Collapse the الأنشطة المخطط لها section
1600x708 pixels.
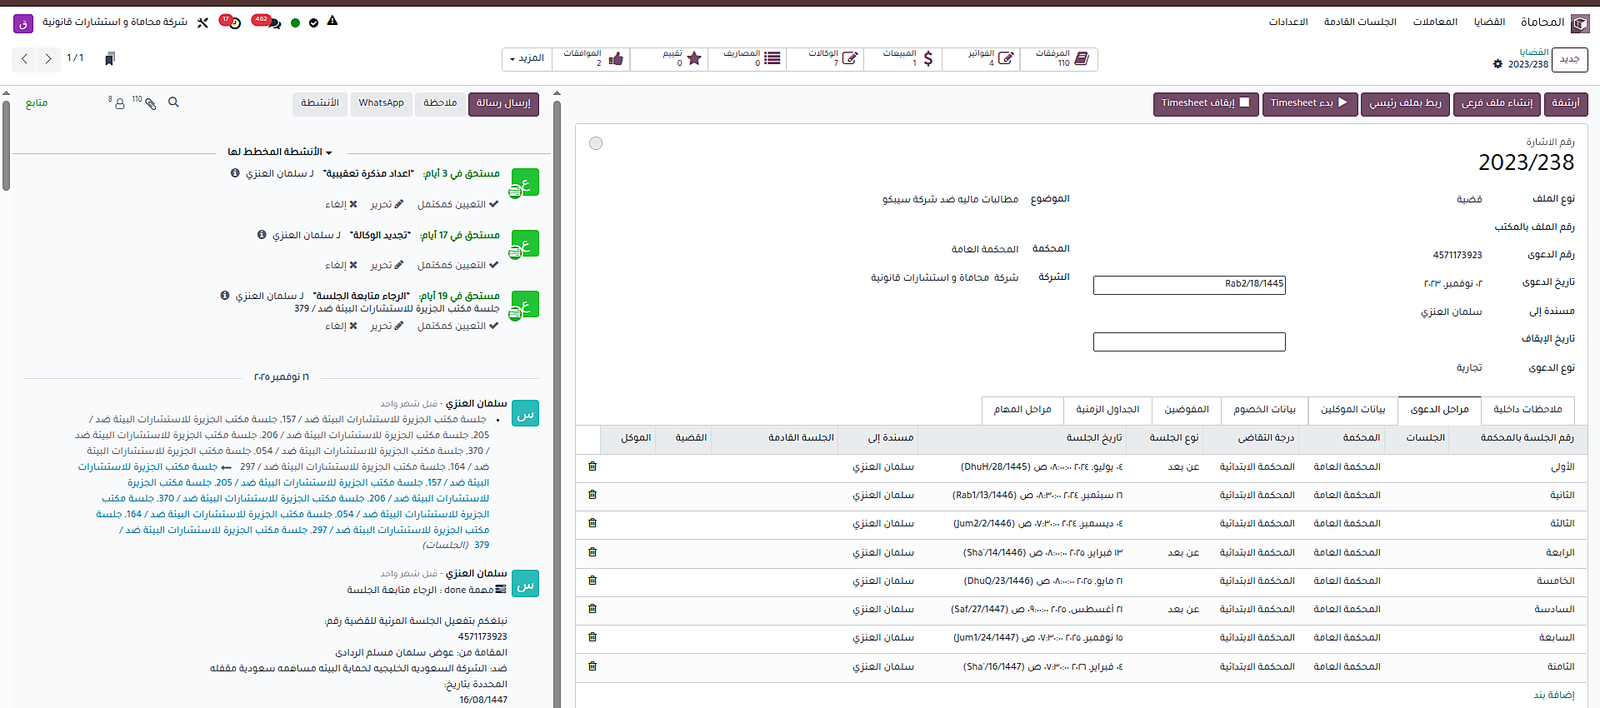pyautogui.click(x=279, y=152)
